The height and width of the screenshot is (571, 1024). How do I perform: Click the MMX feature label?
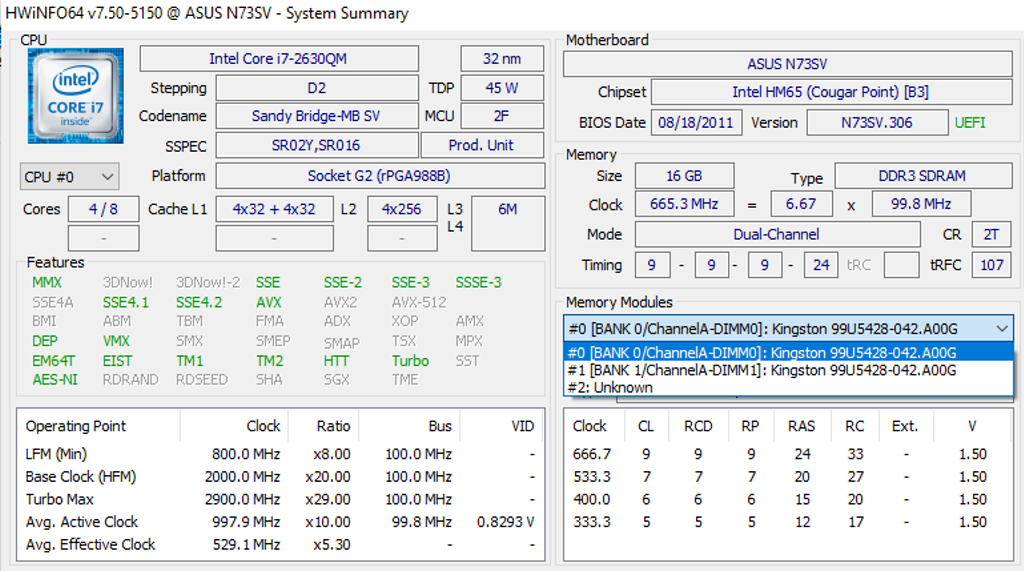point(47,282)
